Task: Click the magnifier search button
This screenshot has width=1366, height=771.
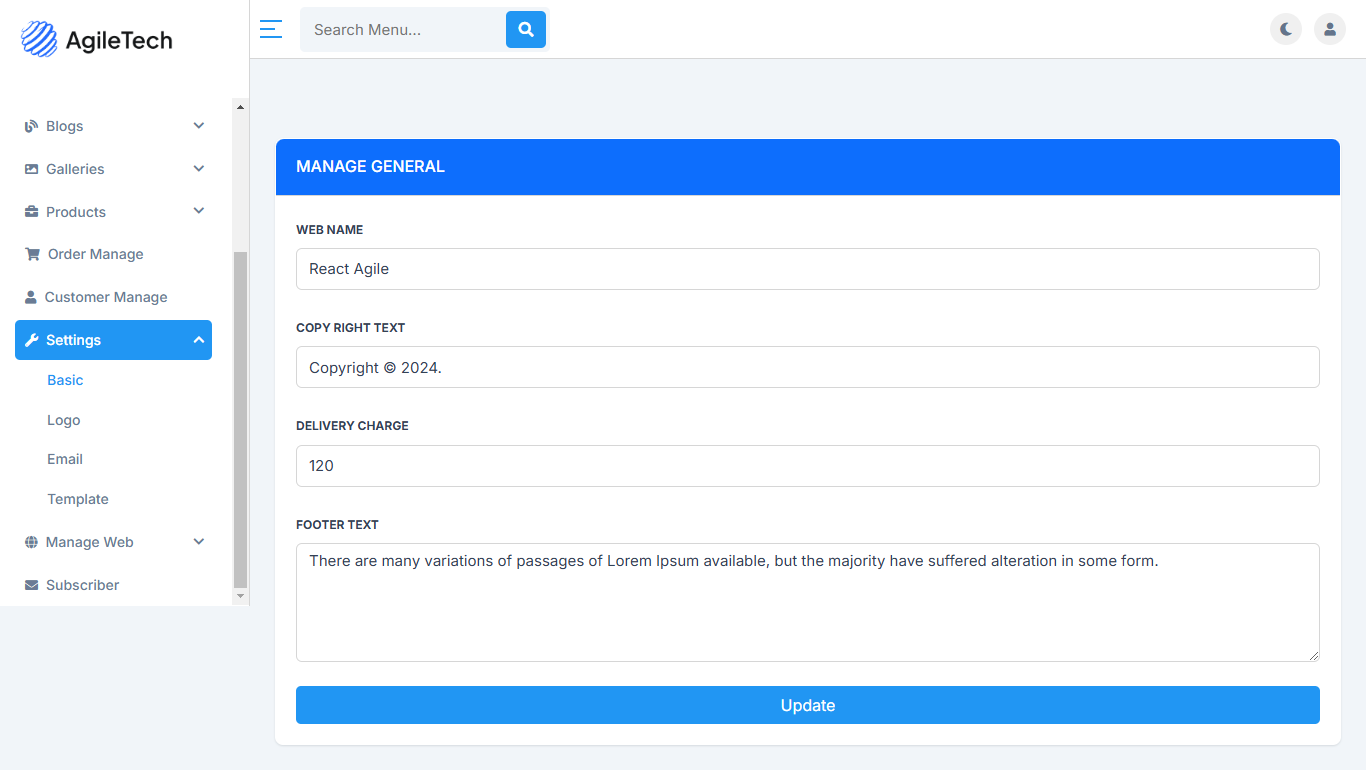Action: tap(526, 30)
